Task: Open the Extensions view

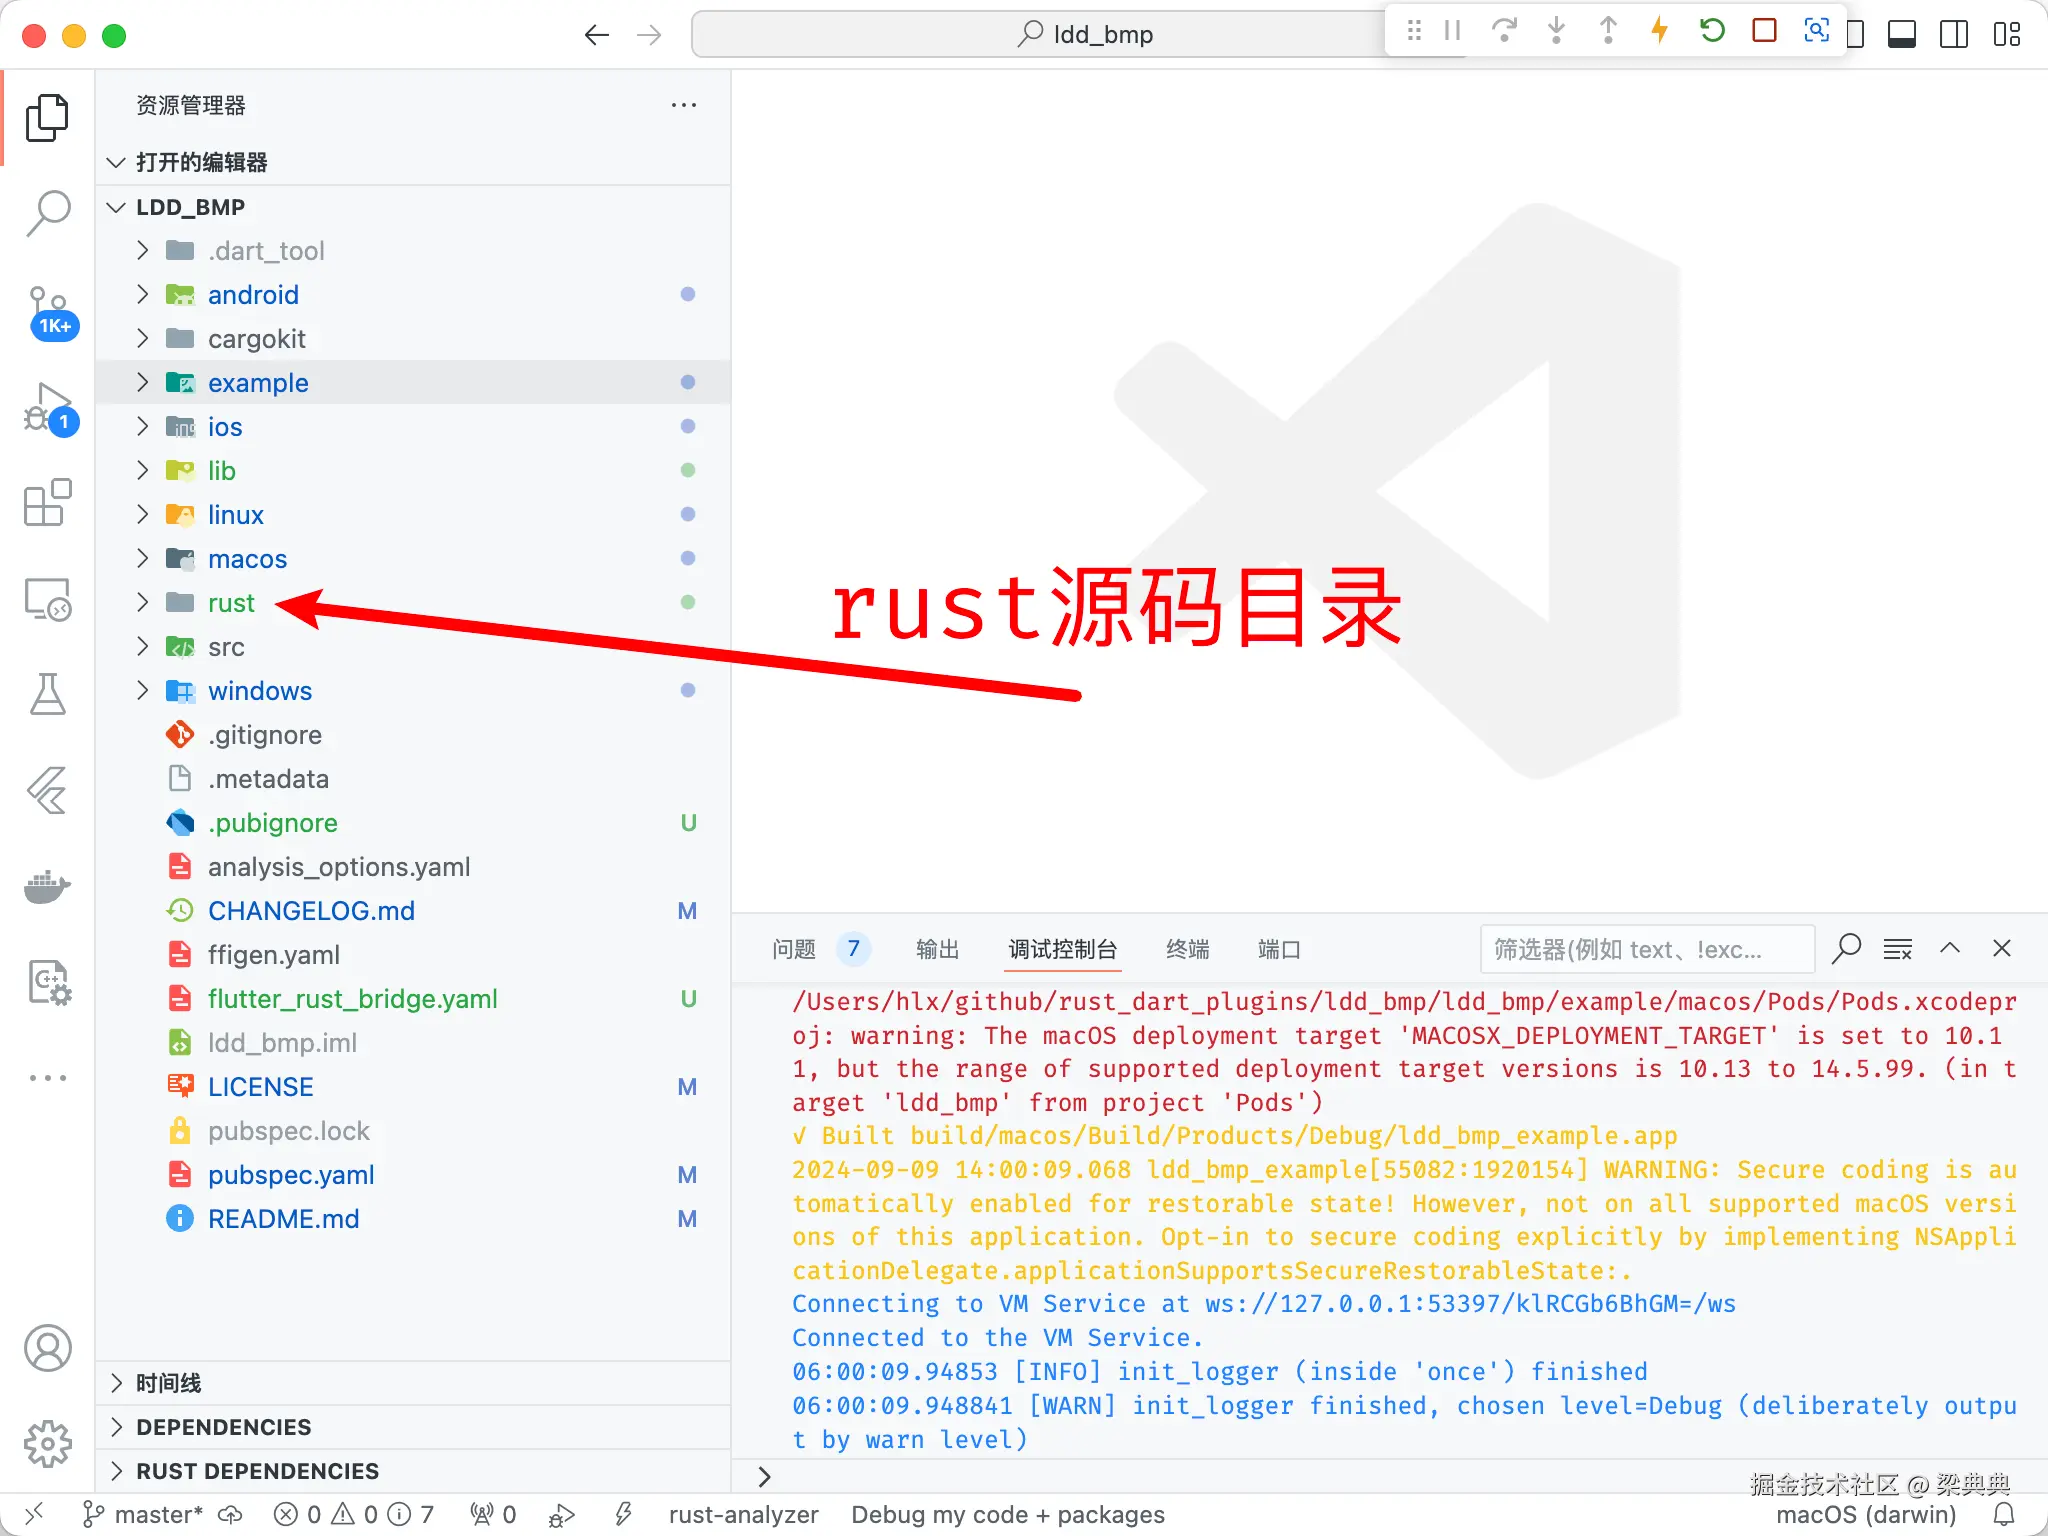Action: point(47,503)
